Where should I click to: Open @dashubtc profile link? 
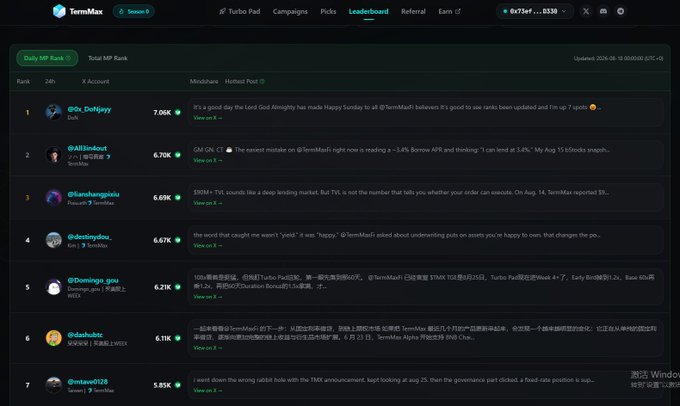[85, 334]
